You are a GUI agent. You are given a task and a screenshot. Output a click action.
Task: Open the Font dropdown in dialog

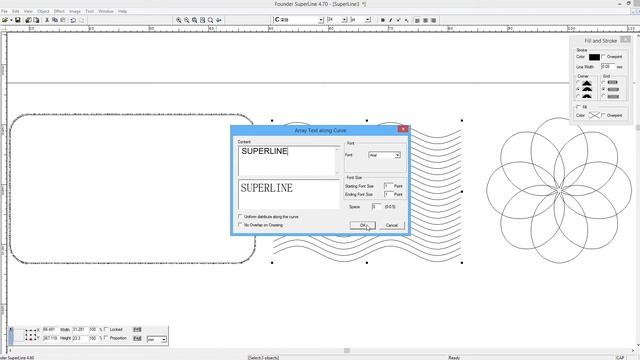pyautogui.click(x=397, y=155)
